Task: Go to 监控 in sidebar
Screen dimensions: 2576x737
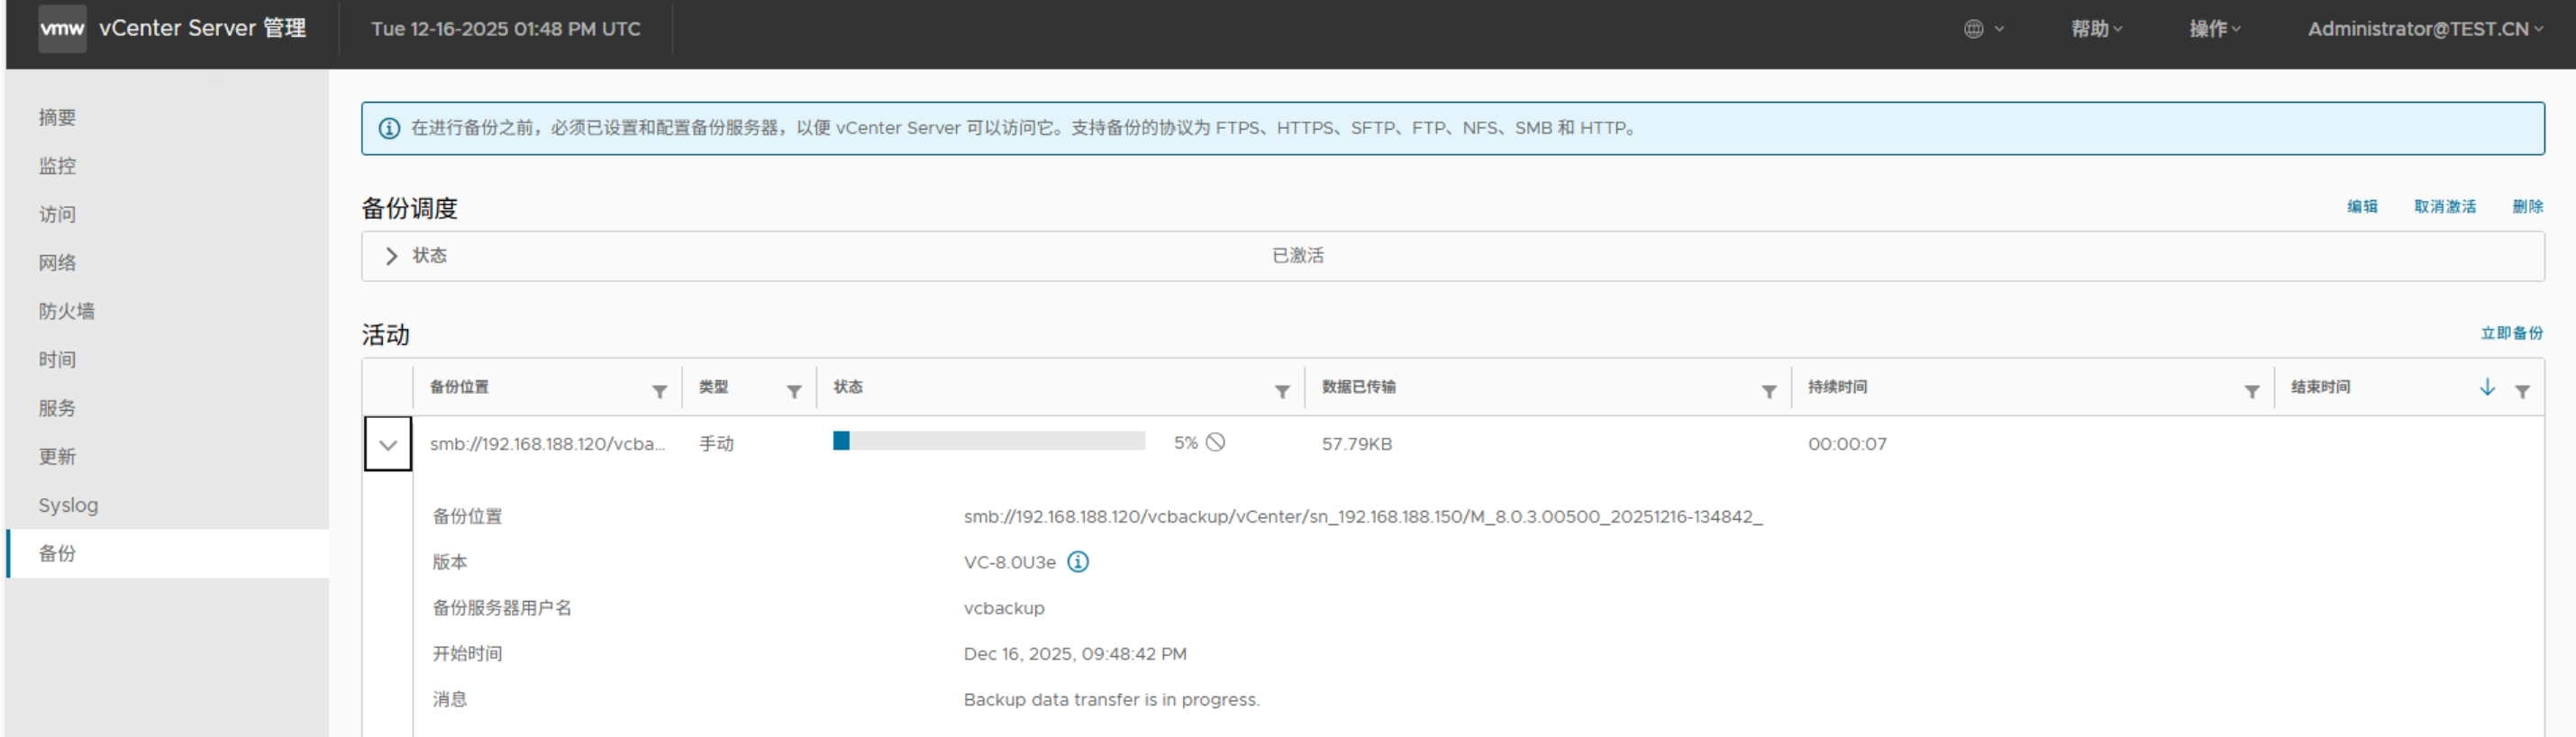Action: click(x=168, y=166)
